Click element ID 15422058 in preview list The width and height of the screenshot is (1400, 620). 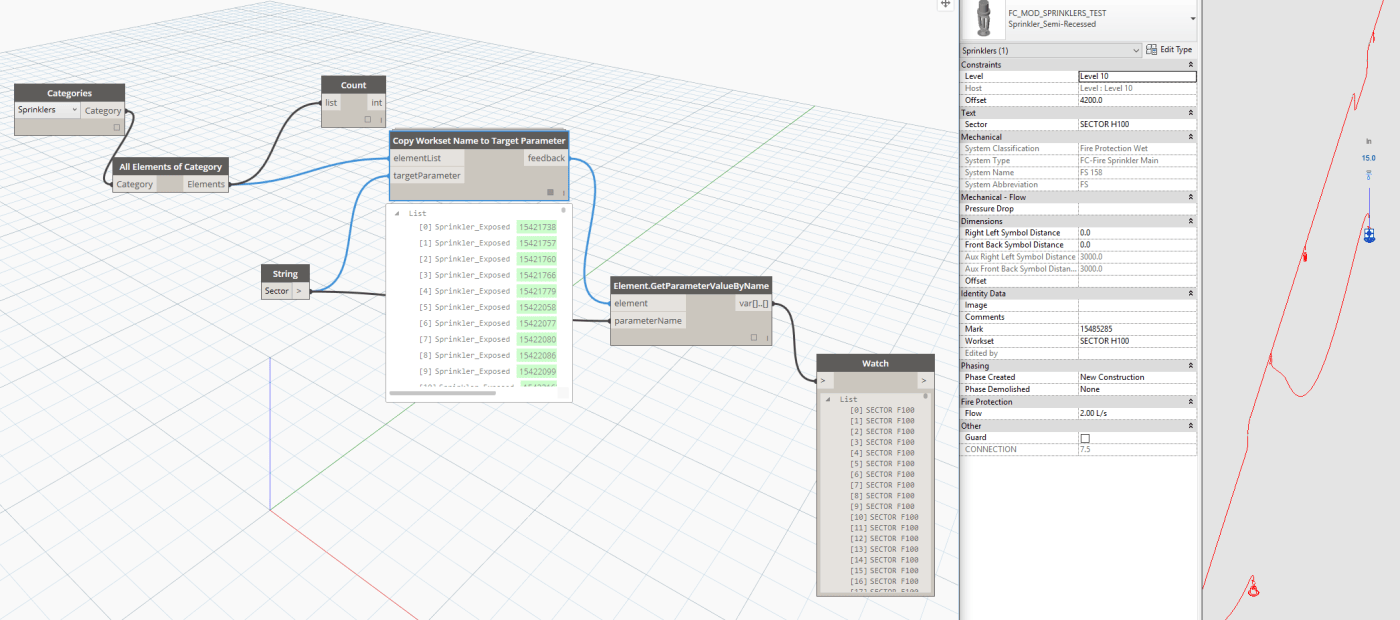tap(537, 307)
